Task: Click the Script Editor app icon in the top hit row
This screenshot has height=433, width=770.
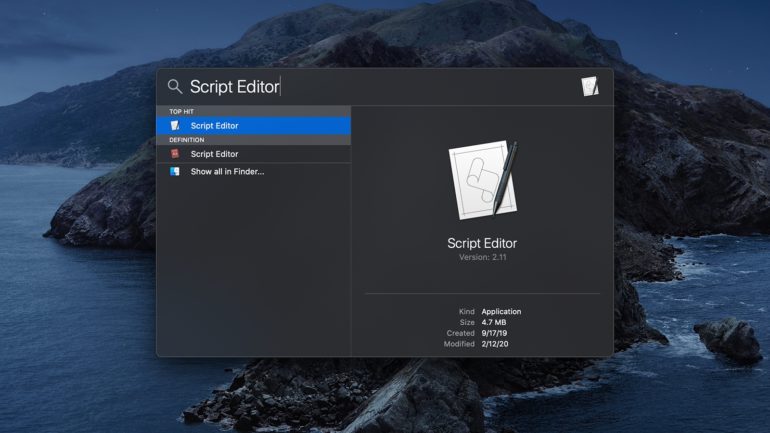Action: 175,126
